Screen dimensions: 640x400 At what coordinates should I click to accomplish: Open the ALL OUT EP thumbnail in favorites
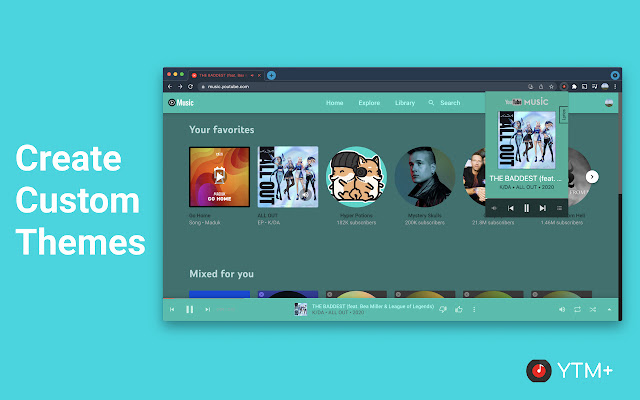tap(288, 177)
